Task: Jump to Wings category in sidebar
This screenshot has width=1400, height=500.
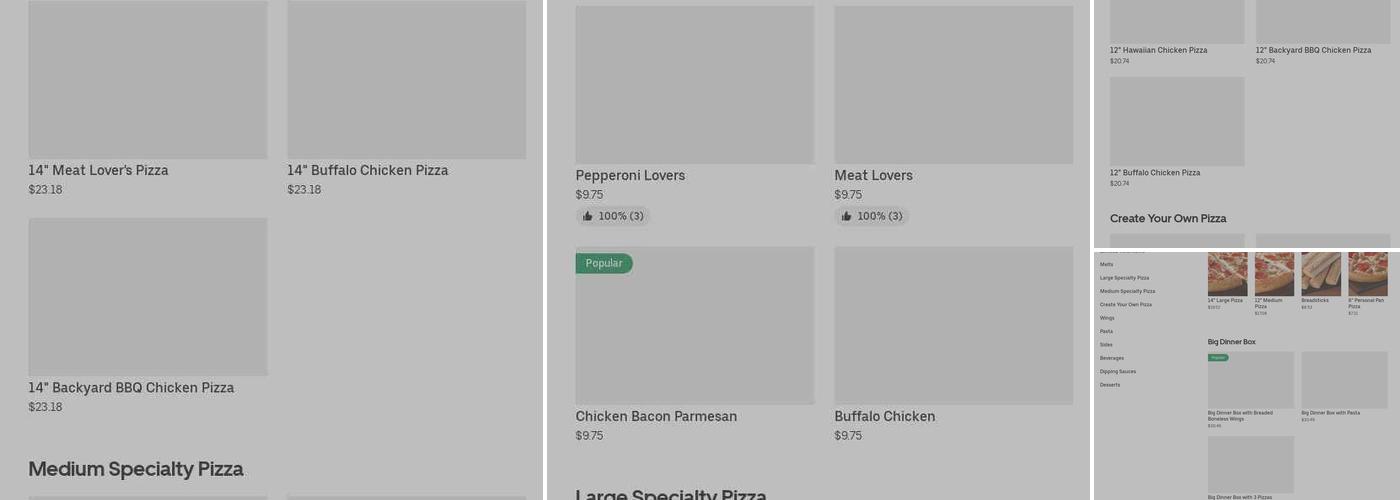Action: [x=1107, y=318]
